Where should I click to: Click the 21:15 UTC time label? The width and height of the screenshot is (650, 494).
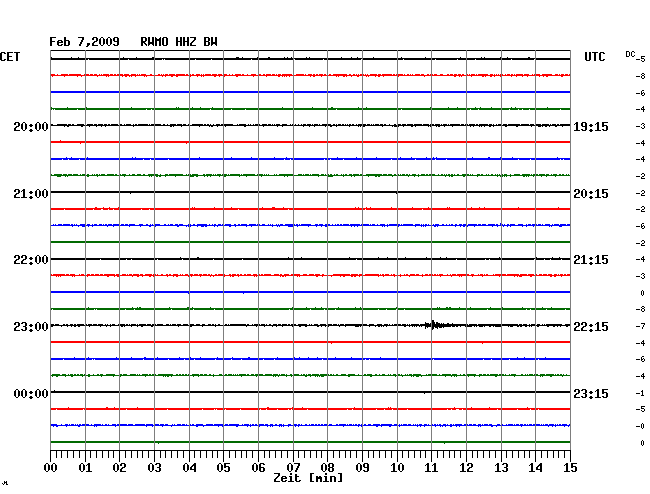point(591,260)
